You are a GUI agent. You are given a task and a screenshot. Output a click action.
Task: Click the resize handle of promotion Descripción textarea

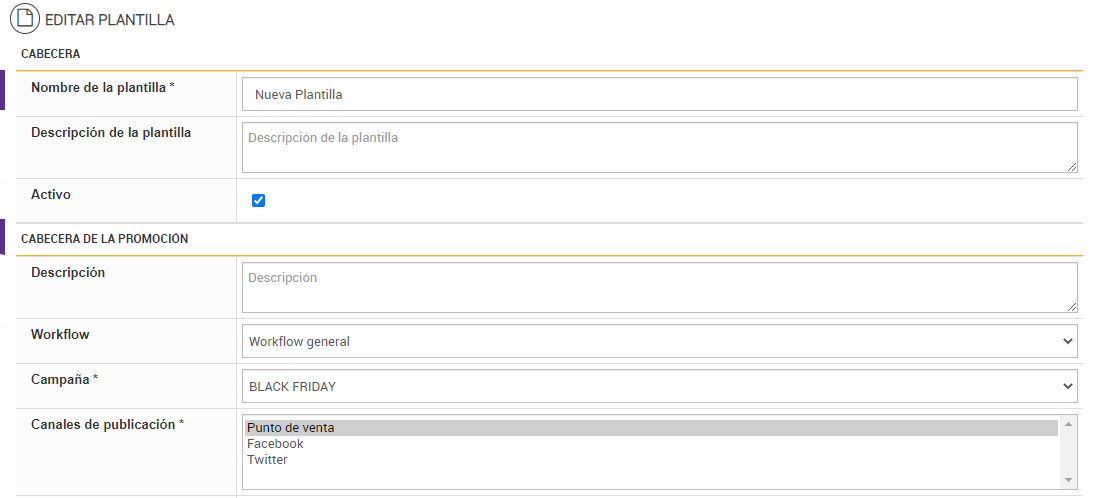pyautogui.click(x=1072, y=307)
